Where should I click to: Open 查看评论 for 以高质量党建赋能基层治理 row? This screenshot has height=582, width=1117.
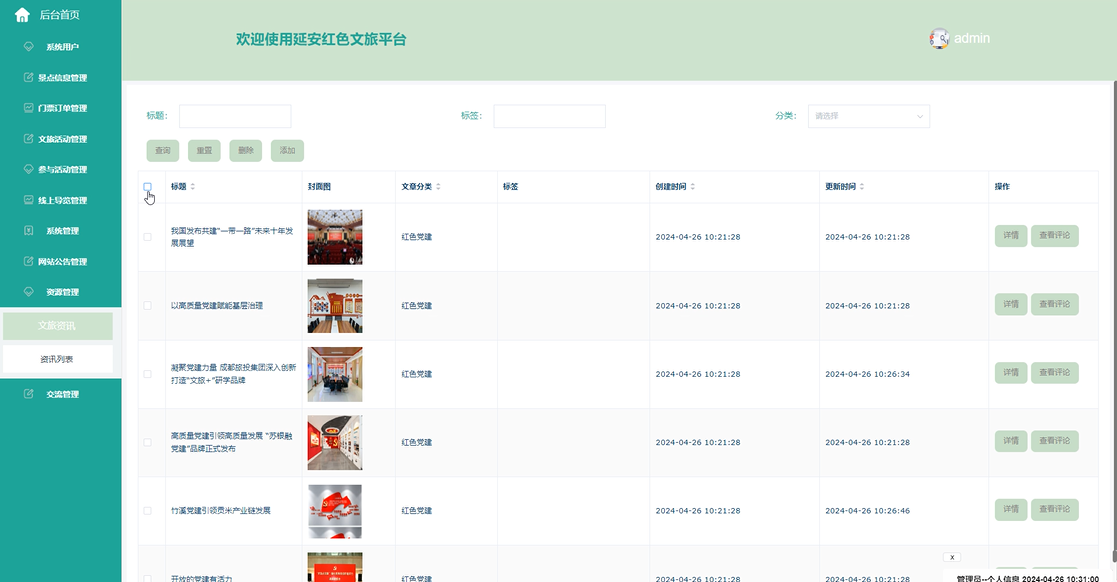[1054, 304]
